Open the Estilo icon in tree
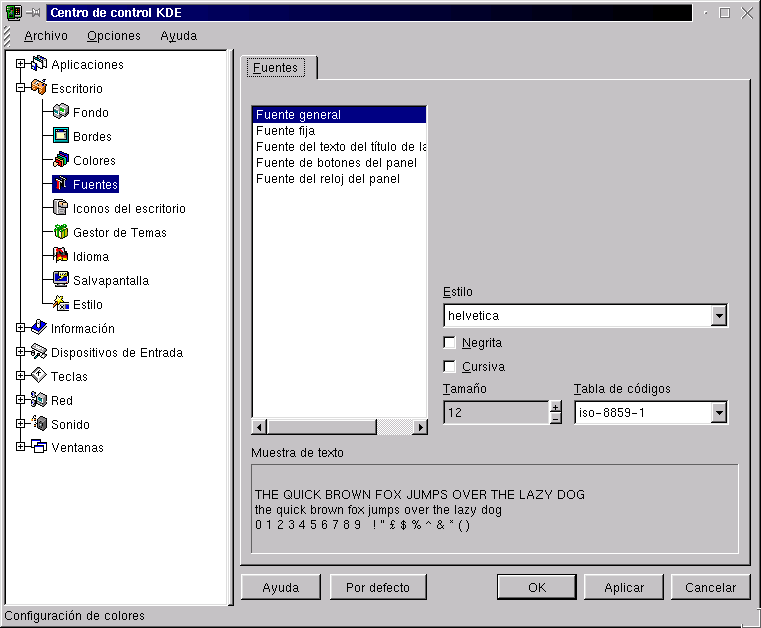Viewport: 761px width, 628px height. click(60, 305)
